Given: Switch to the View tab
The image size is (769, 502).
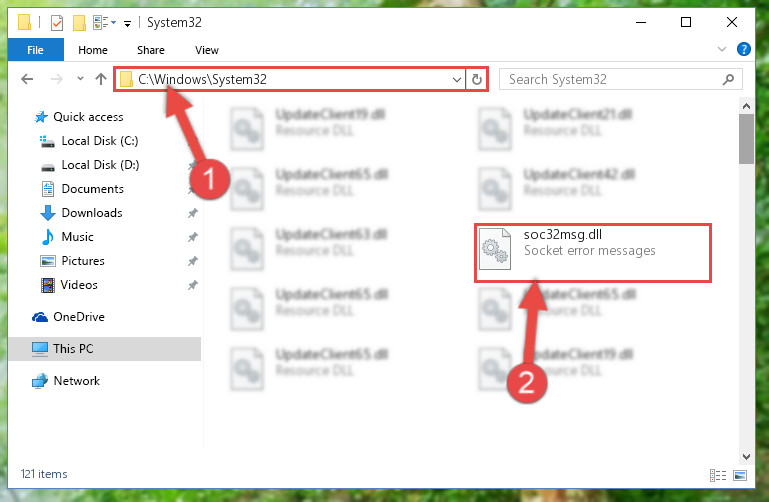Looking at the screenshot, I should (206, 50).
